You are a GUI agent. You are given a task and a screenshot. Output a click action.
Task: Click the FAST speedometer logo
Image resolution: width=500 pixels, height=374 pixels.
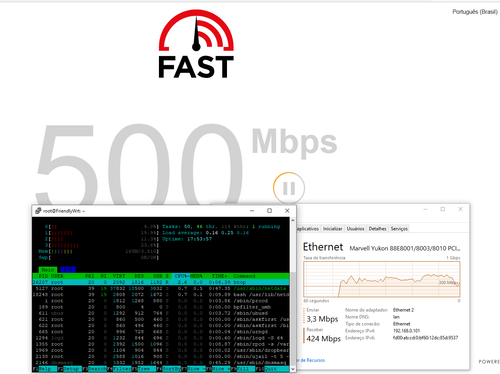196,44
